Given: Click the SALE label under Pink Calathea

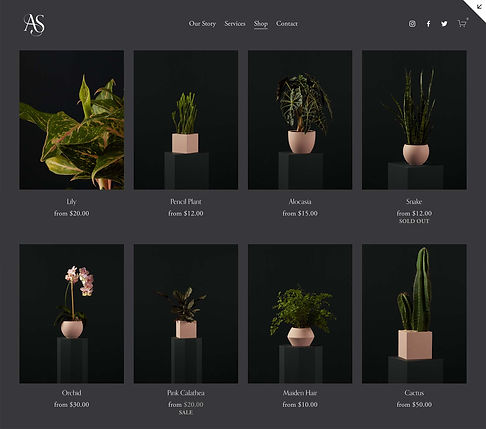Looking at the screenshot, I should [186, 412].
